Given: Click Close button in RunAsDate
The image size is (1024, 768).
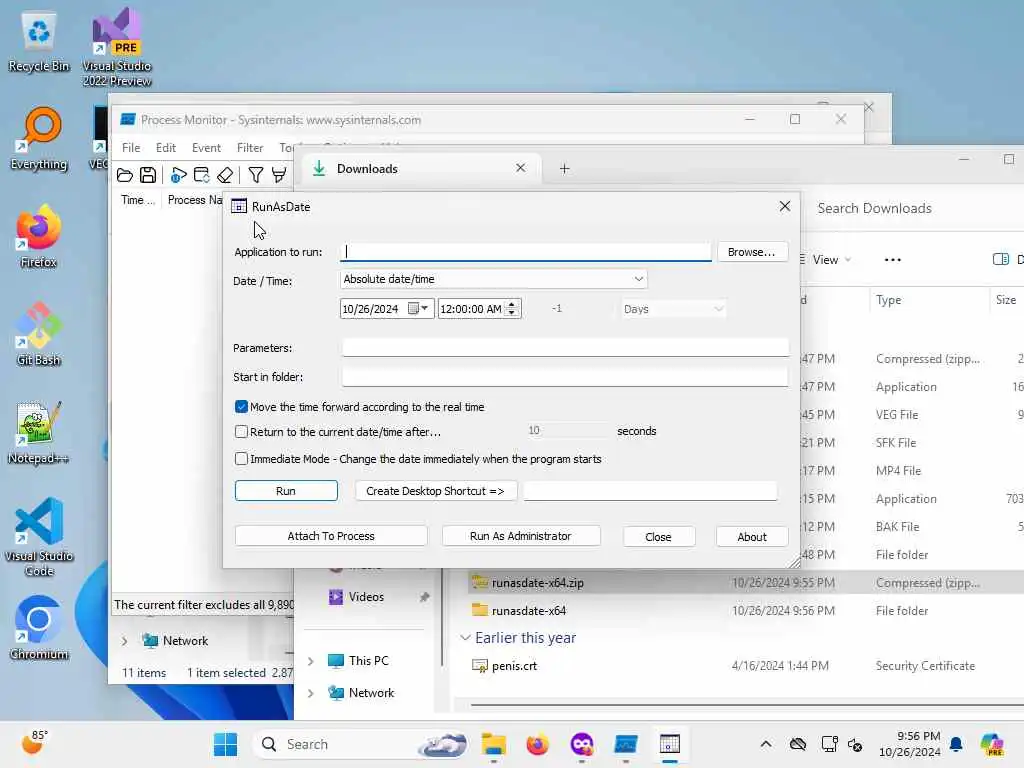Looking at the screenshot, I should (659, 537).
